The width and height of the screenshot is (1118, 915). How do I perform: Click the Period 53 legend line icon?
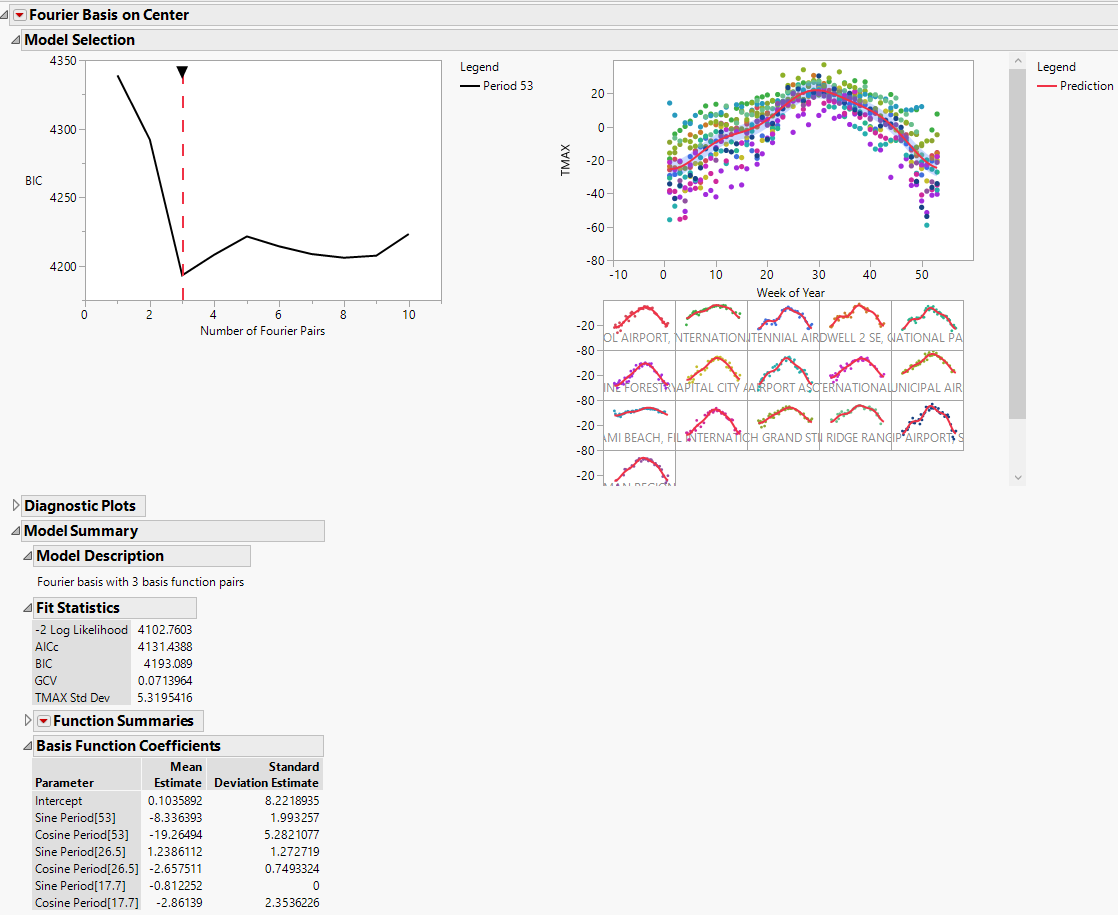(x=469, y=86)
